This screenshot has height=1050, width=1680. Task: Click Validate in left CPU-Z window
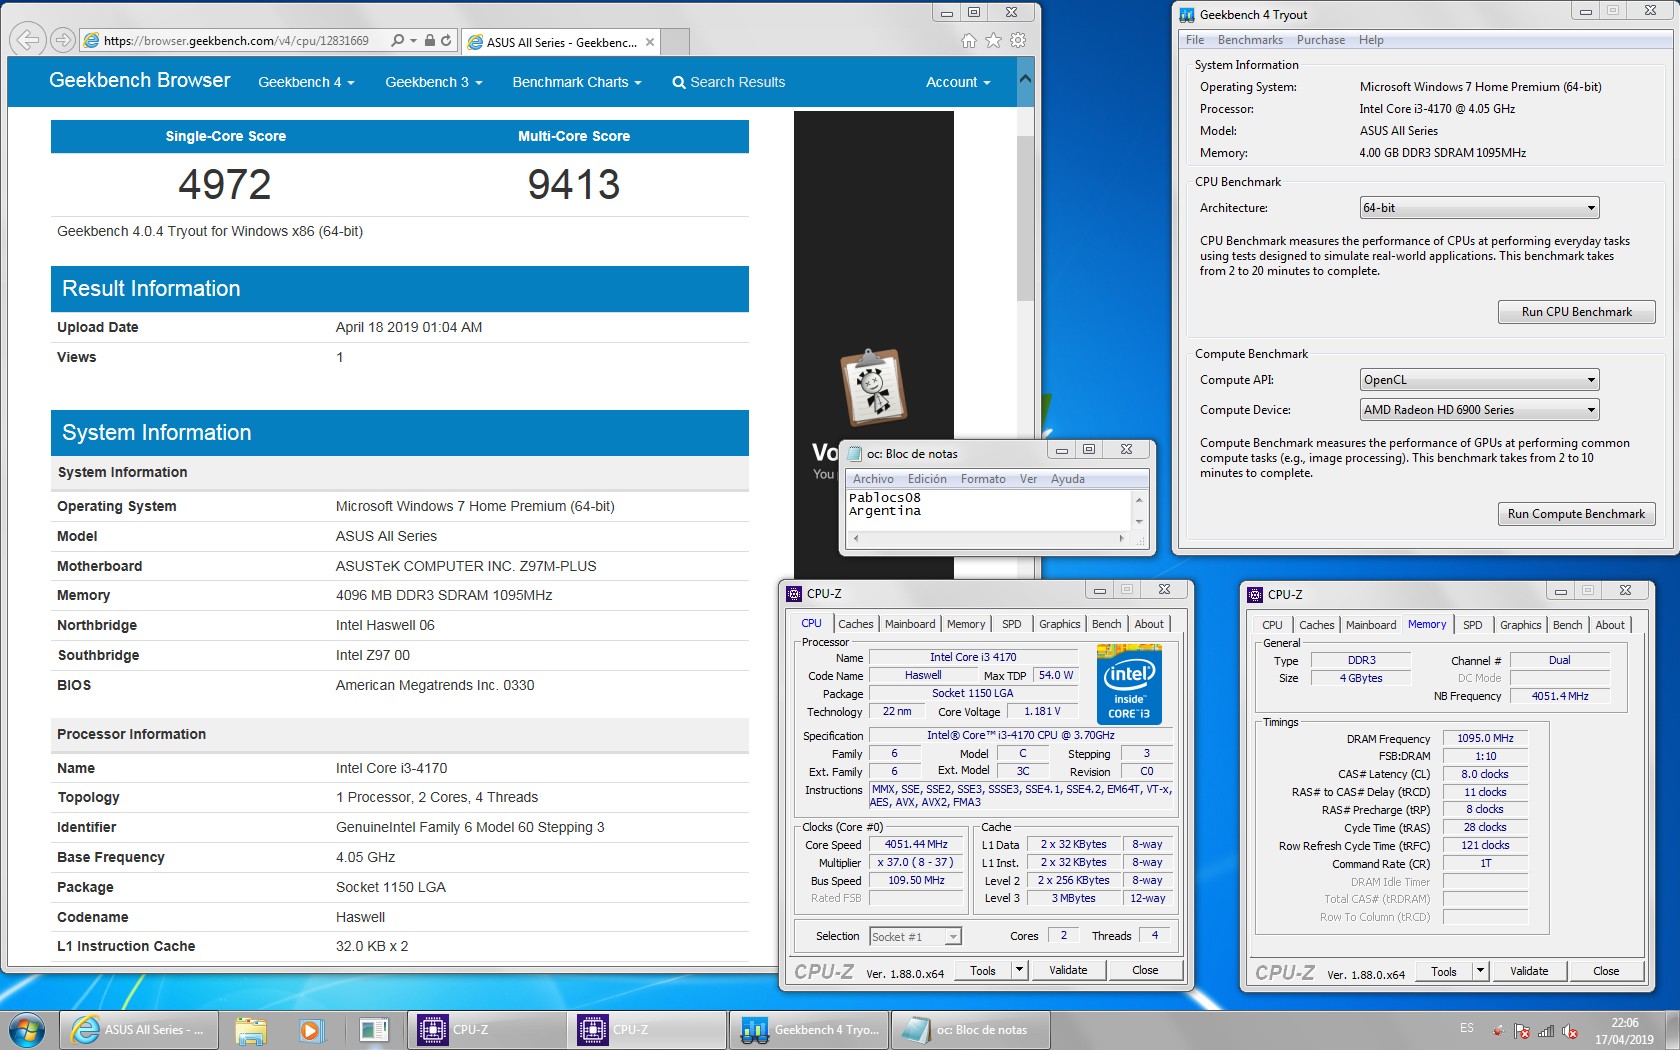pyautogui.click(x=1068, y=970)
